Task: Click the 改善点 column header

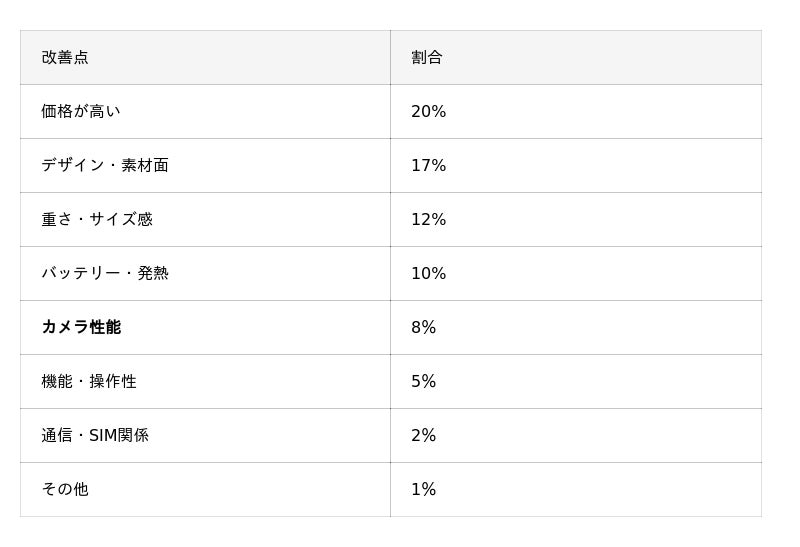Action: click(65, 58)
